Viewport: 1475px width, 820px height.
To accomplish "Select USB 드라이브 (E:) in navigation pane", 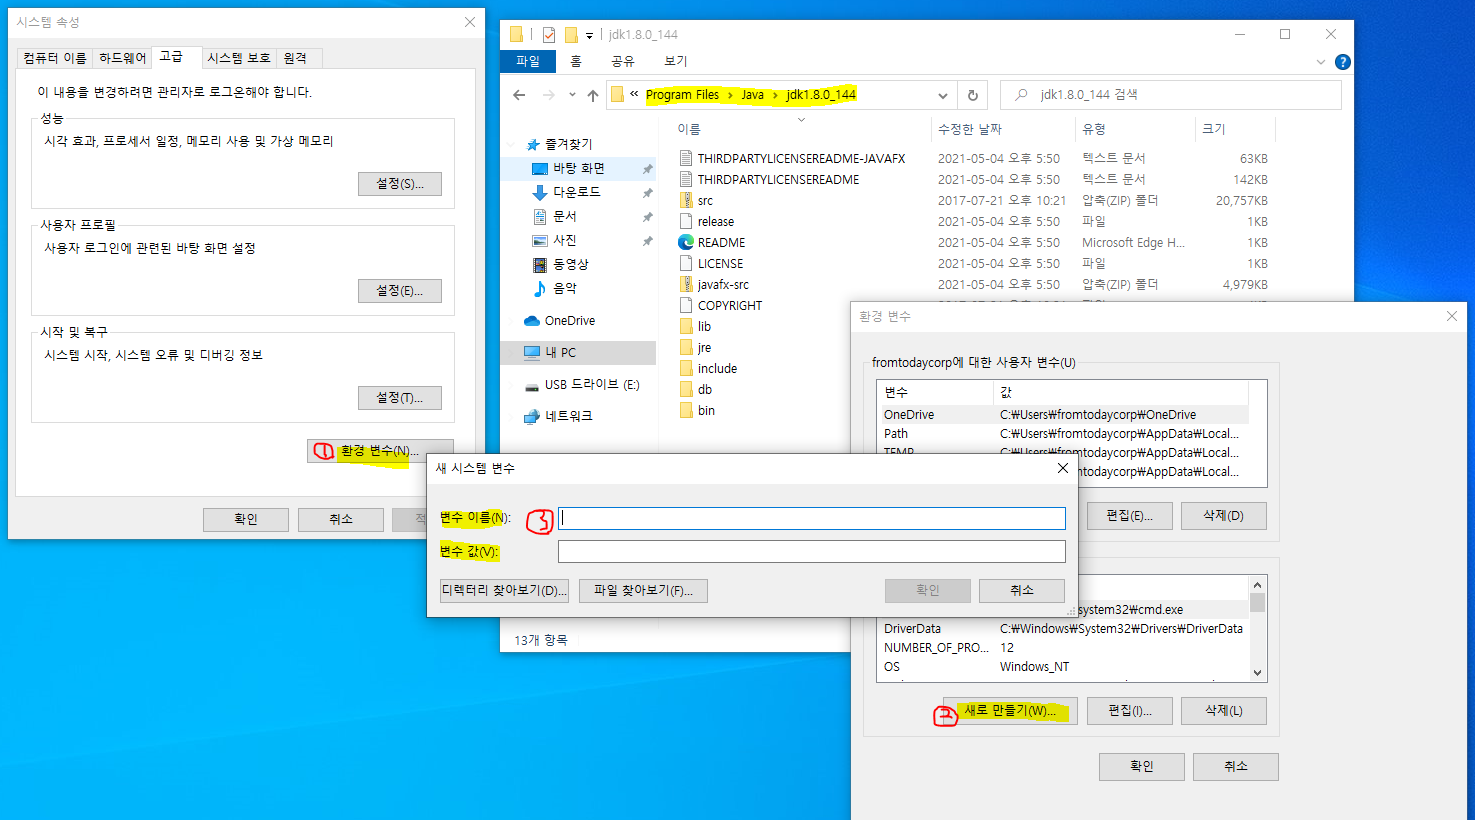I will click(592, 385).
